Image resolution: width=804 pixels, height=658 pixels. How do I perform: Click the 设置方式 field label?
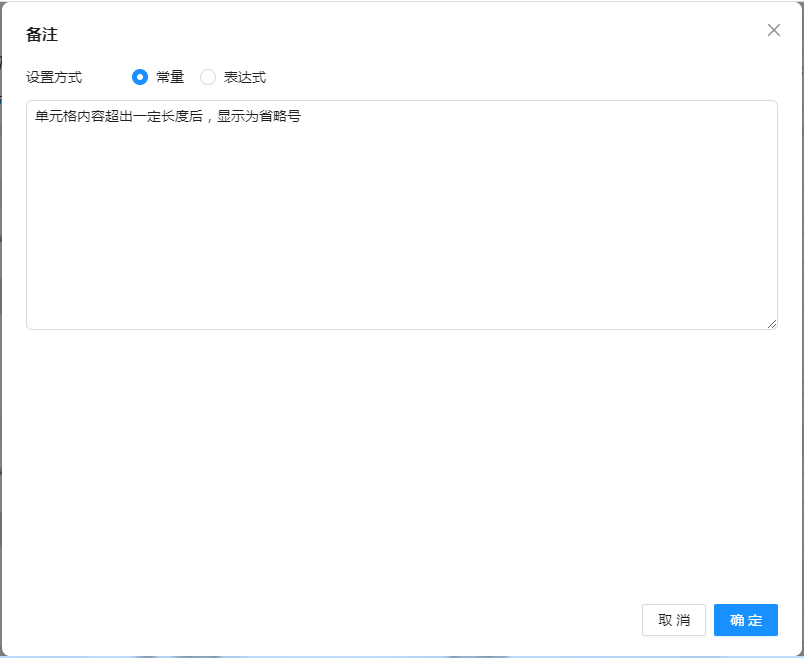coord(54,77)
